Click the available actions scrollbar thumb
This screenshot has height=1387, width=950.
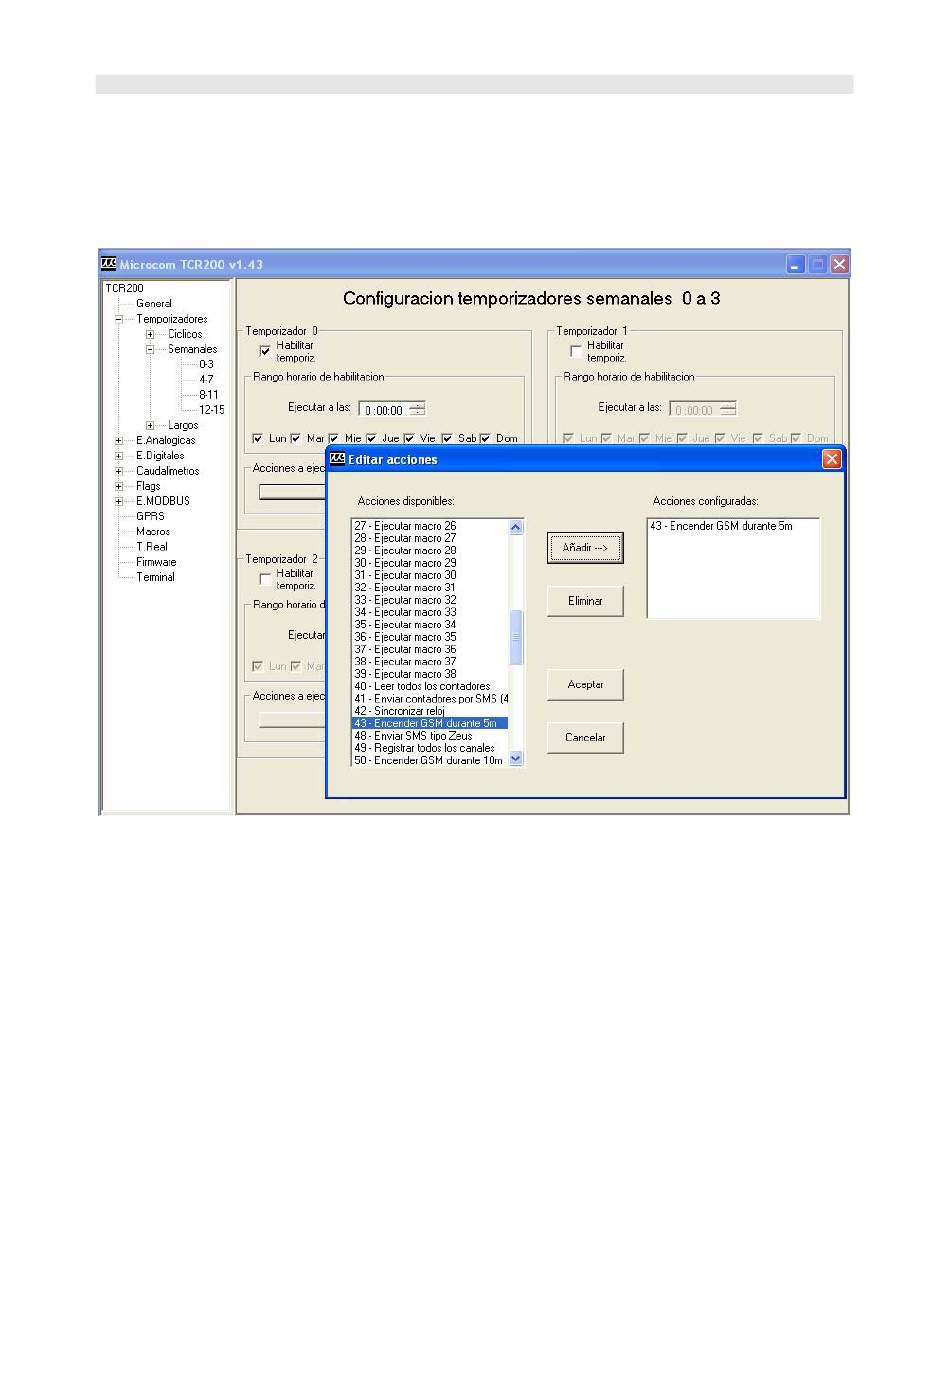(x=516, y=638)
